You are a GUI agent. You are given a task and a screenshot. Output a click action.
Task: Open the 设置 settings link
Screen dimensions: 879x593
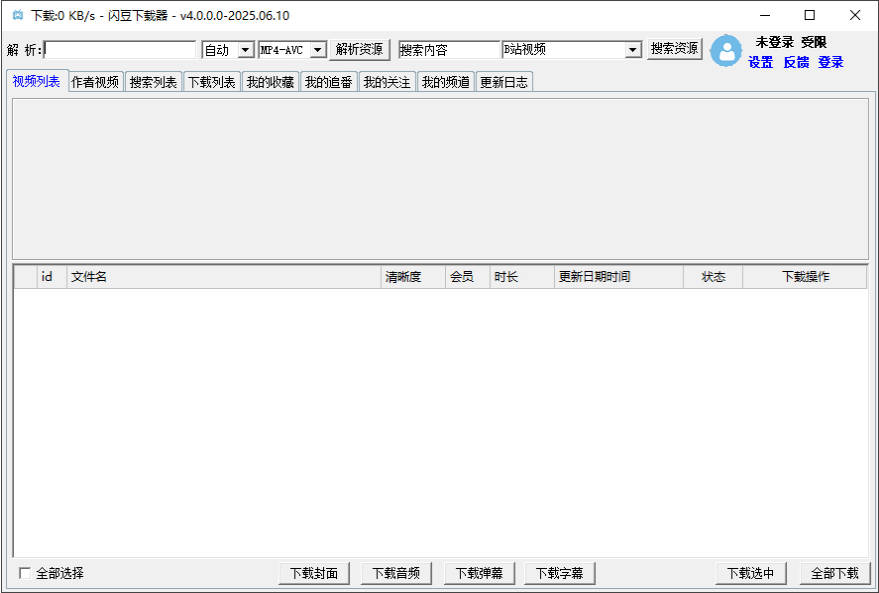759,63
